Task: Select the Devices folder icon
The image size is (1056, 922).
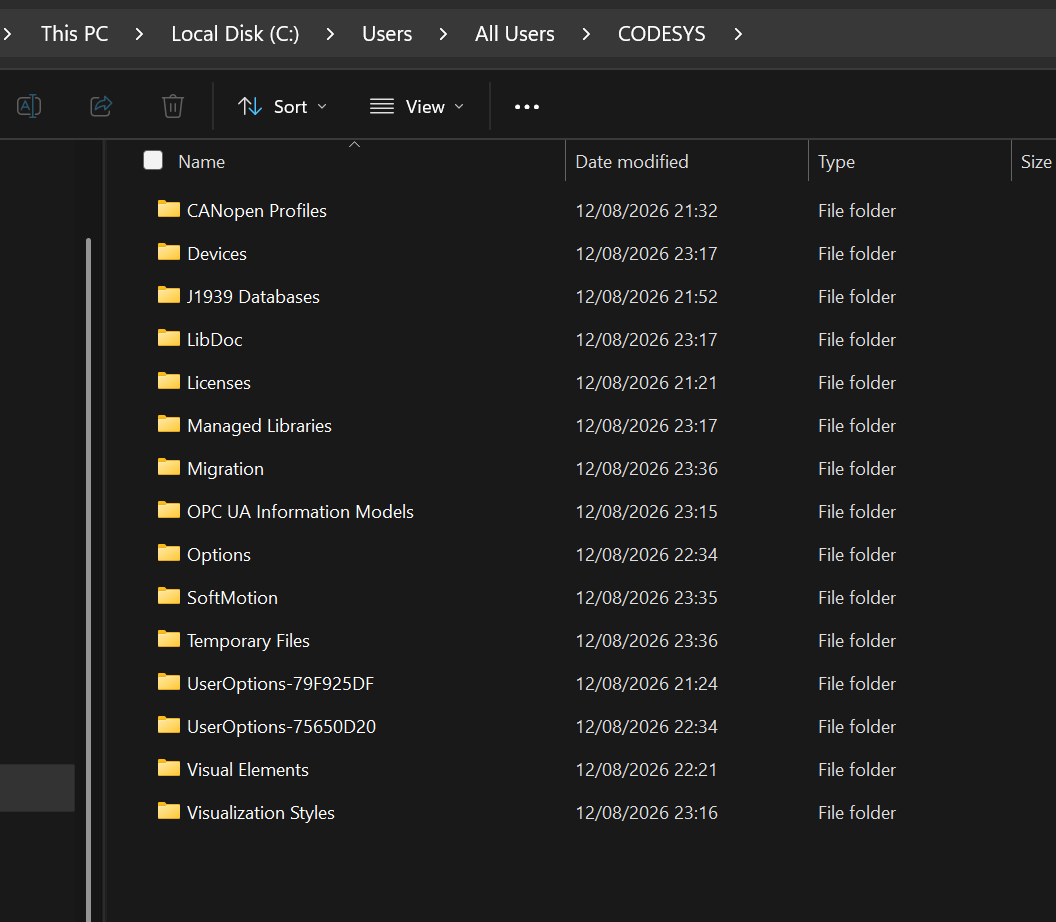Action: click(x=168, y=253)
